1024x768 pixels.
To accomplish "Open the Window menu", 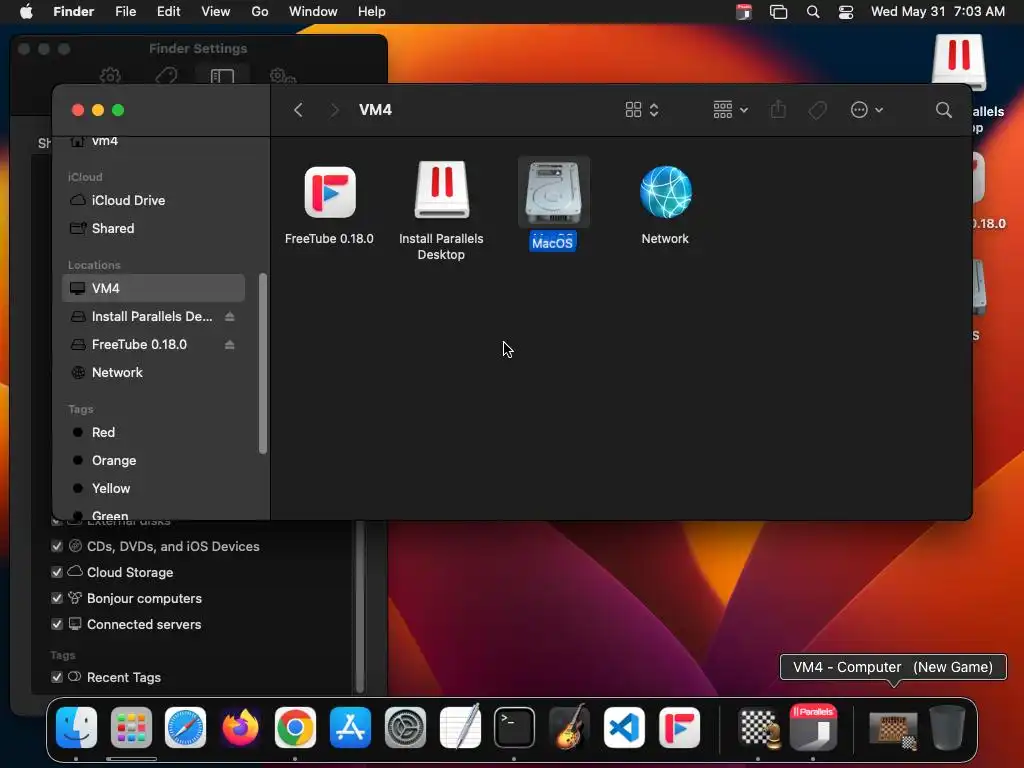I will click(x=313, y=12).
